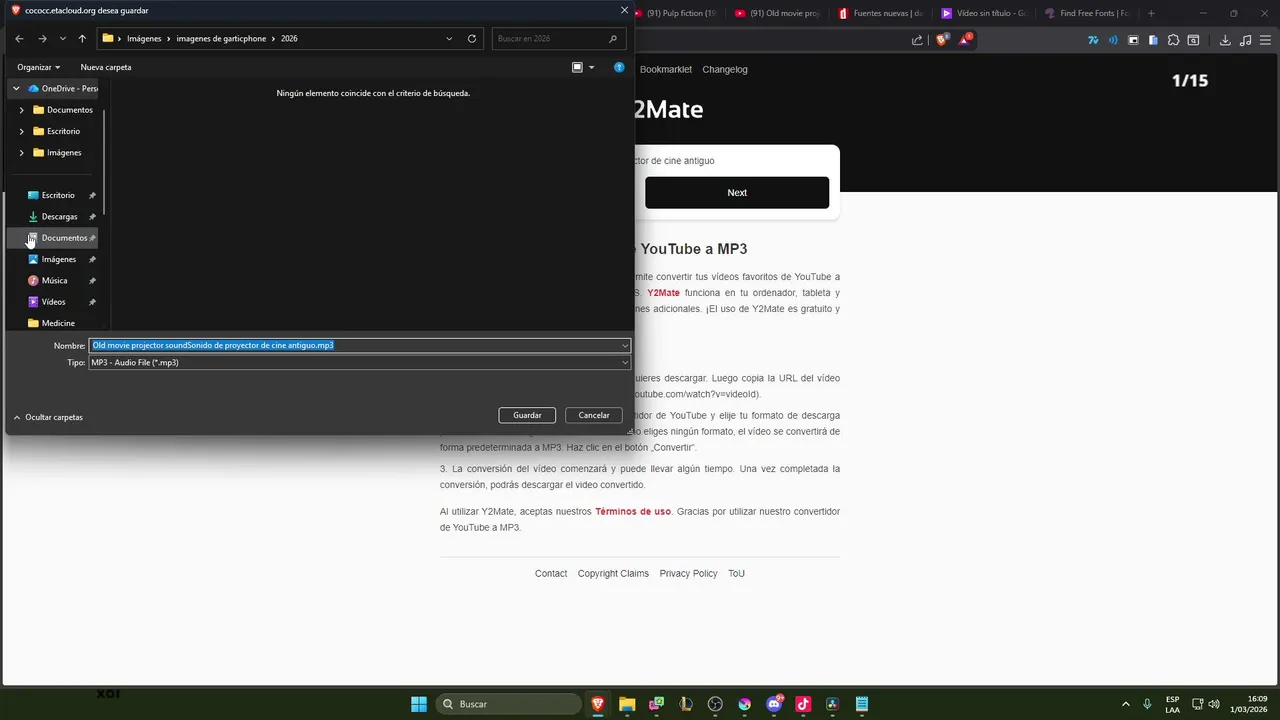1280x720 pixels.
Task: Expand the OneDrive Documentos folder
Action: pos(22,110)
